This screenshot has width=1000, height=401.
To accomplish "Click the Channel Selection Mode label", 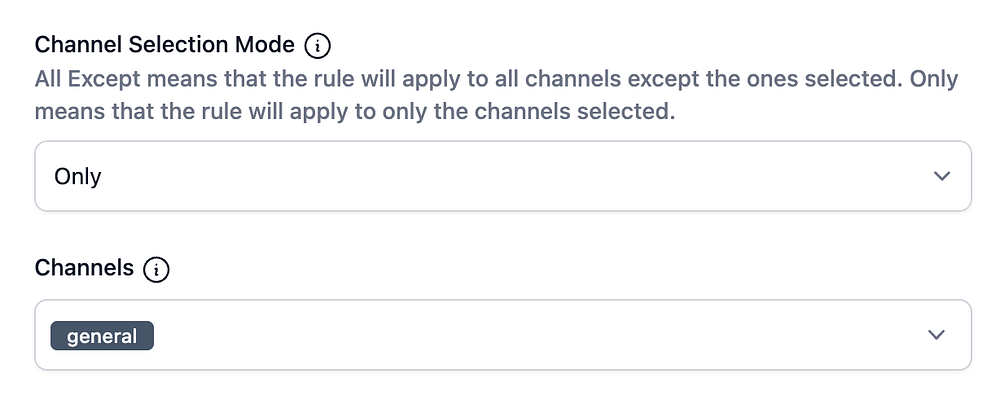I will tap(165, 45).
